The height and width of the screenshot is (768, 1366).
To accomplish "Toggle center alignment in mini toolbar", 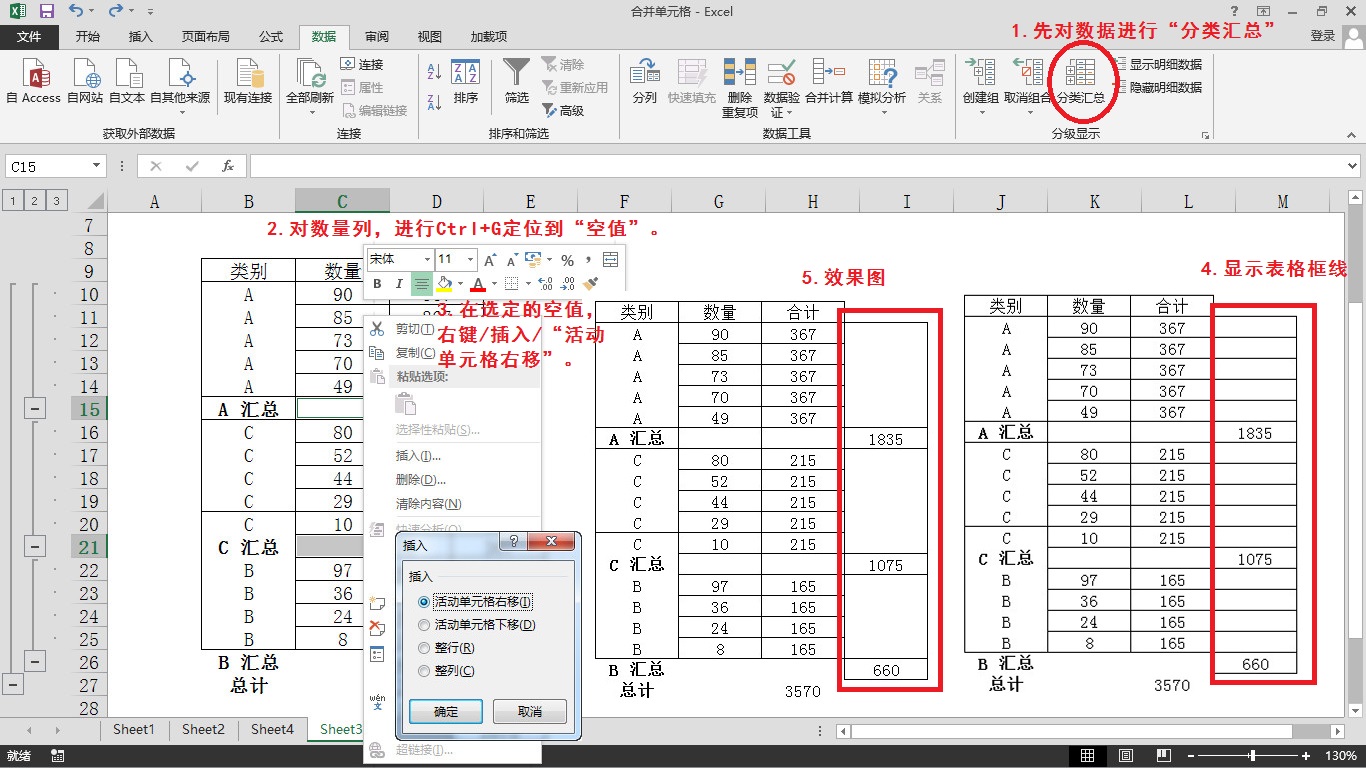I will click(422, 284).
